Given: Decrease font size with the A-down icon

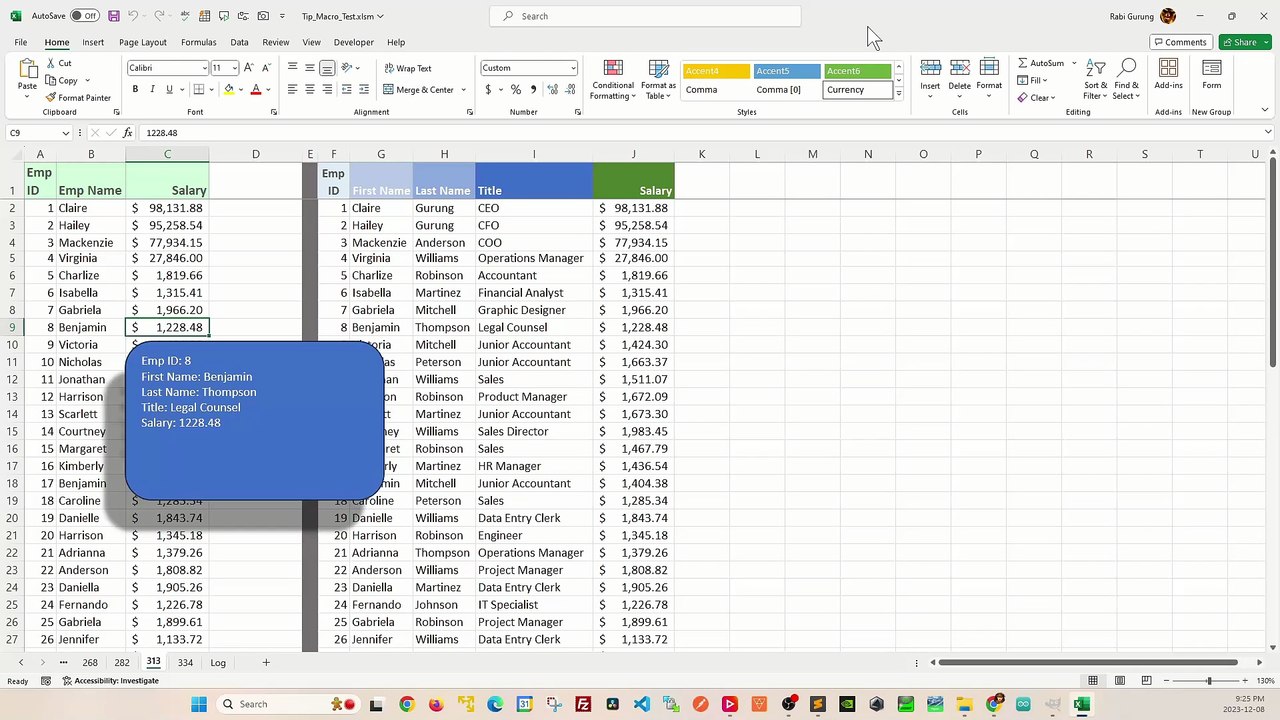Looking at the screenshot, I should click(266, 68).
